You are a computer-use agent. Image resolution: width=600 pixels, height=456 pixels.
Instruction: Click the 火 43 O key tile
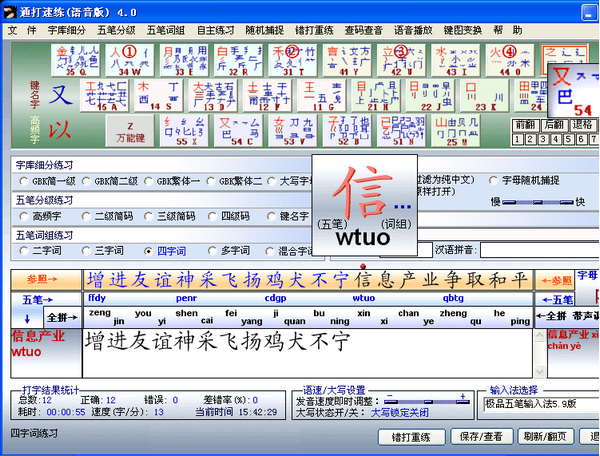click(x=512, y=59)
